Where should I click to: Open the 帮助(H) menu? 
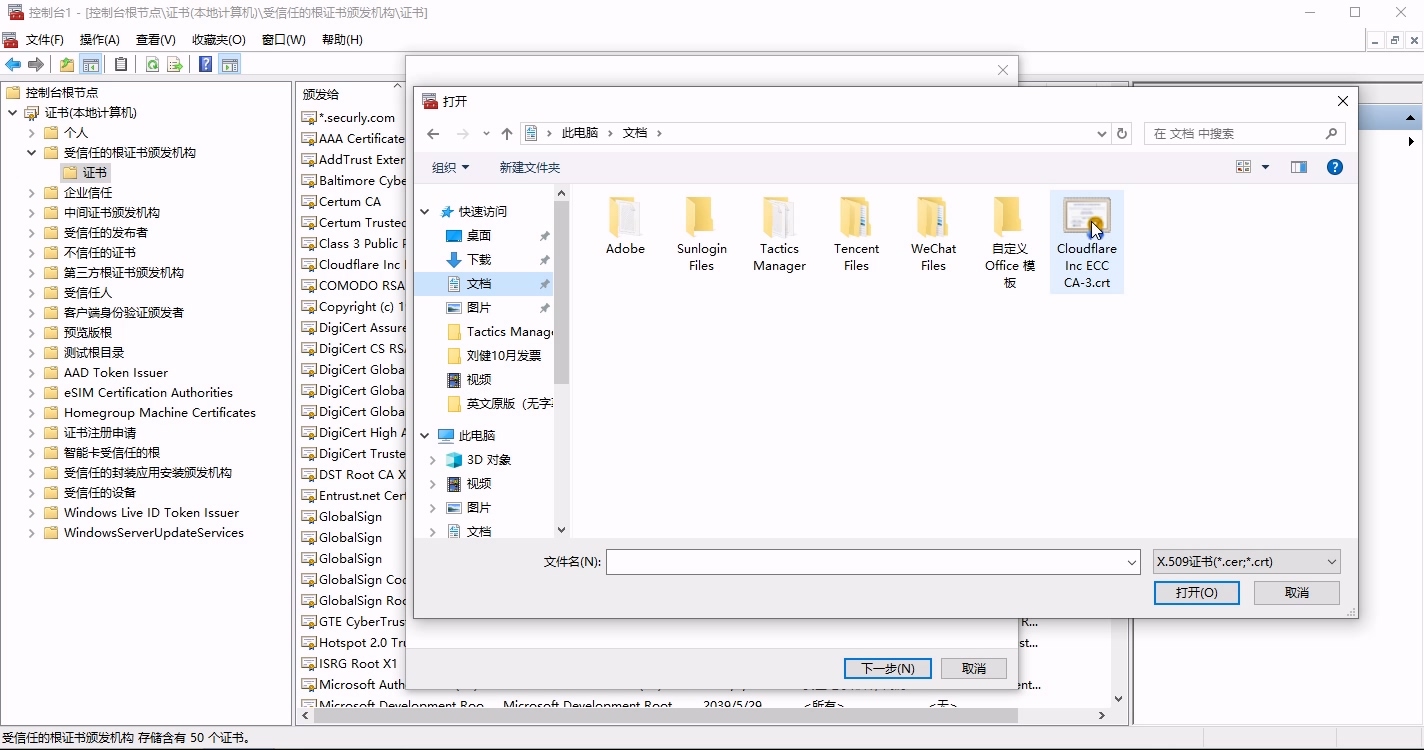coord(342,40)
